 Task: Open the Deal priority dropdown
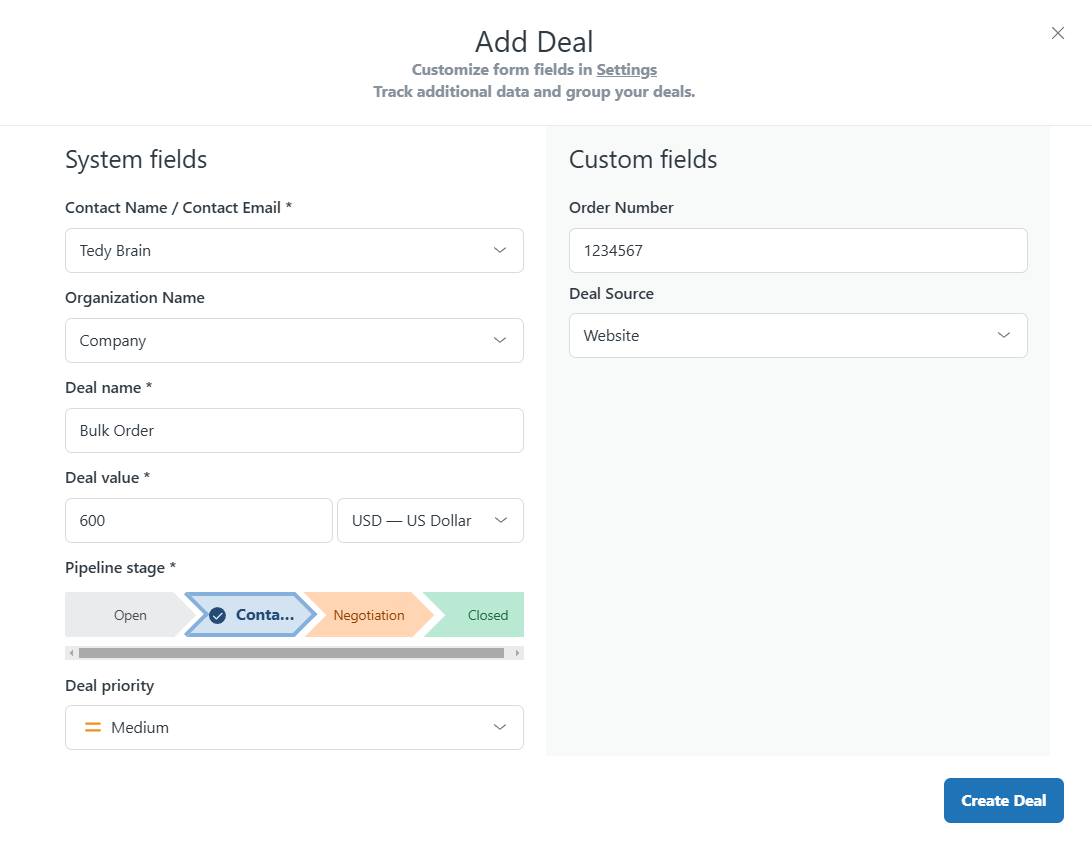[x=294, y=727]
